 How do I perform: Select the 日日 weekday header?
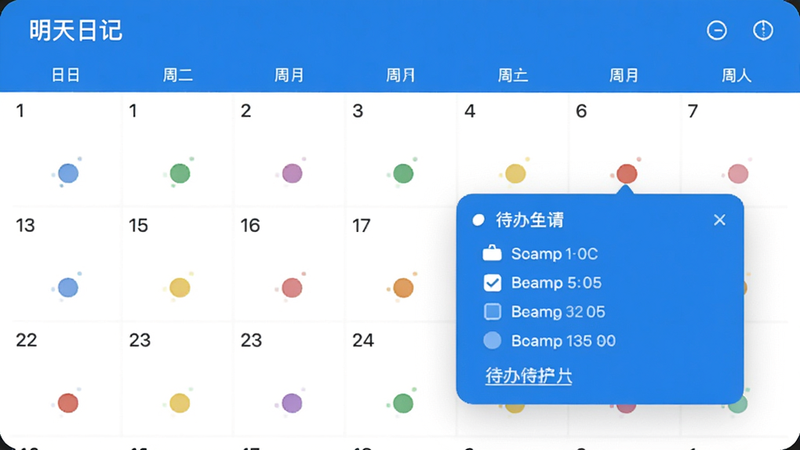pos(66,76)
